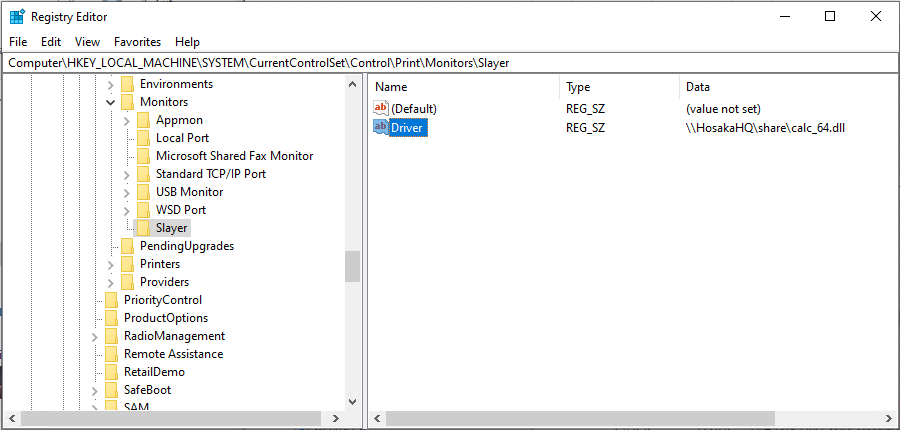Expand the Printers key

[x=111, y=264]
